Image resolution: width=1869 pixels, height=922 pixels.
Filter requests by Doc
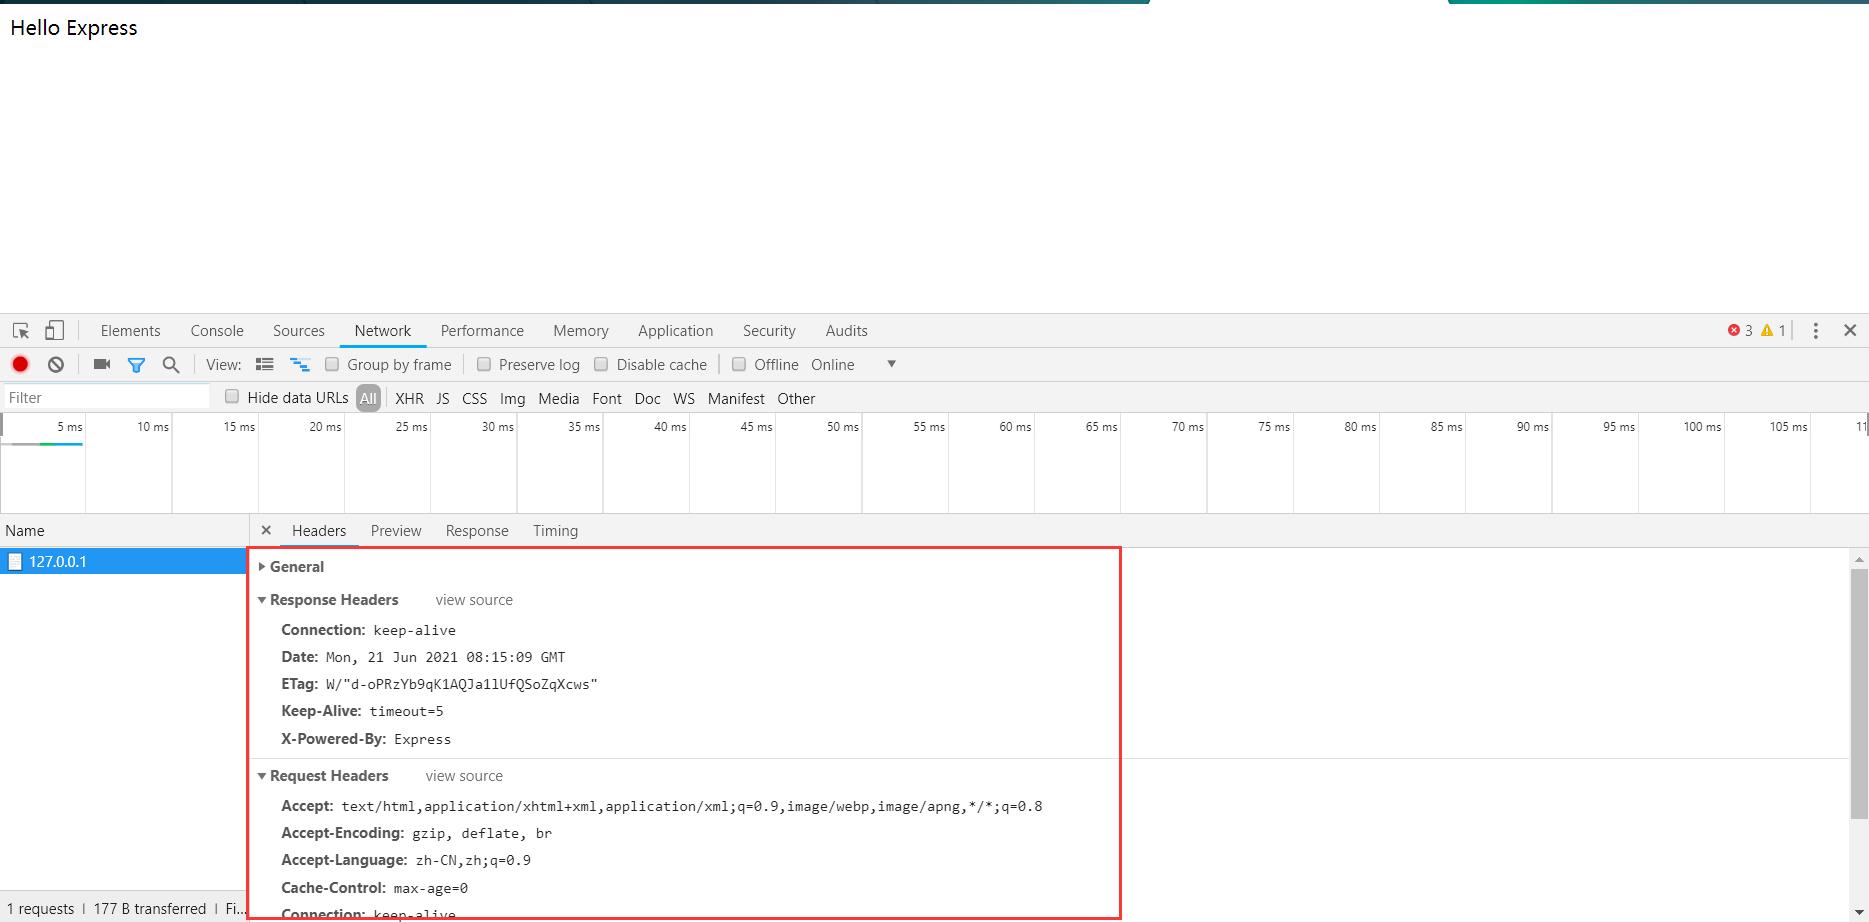(x=648, y=398)
